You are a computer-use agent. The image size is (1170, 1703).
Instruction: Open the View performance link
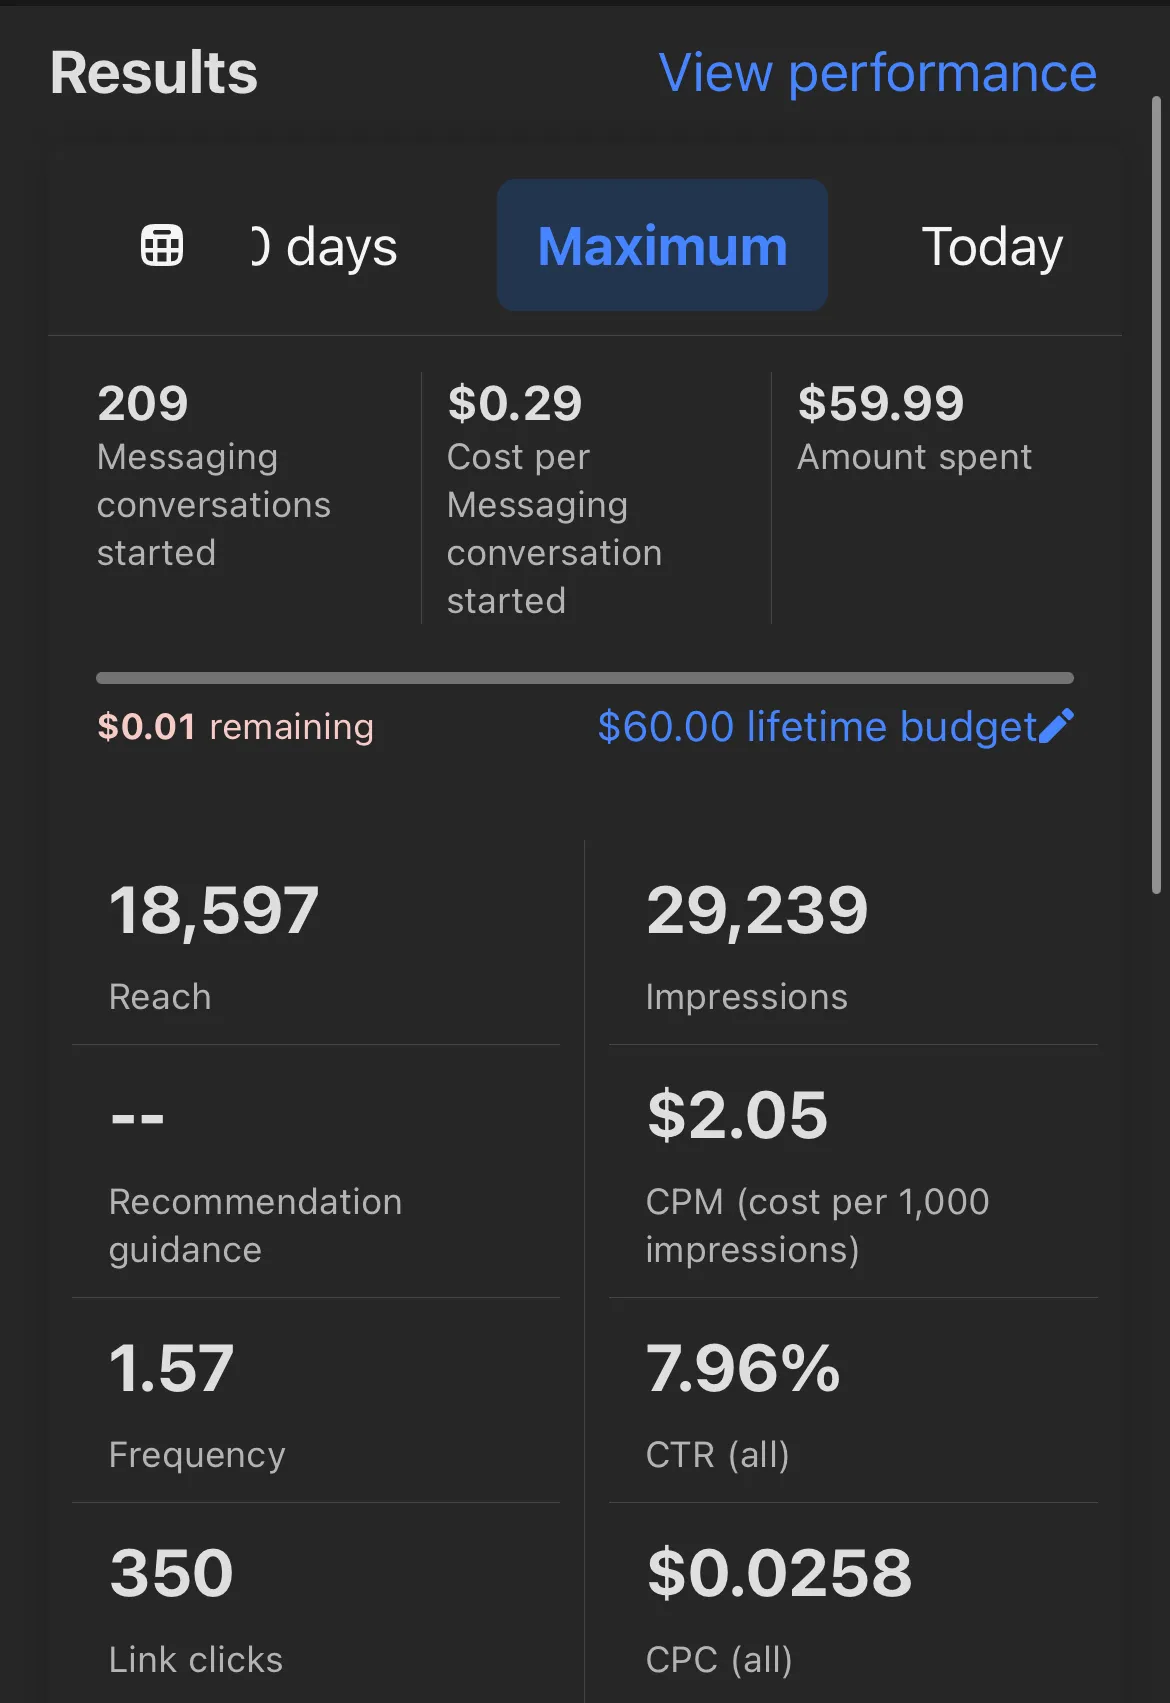877,73
